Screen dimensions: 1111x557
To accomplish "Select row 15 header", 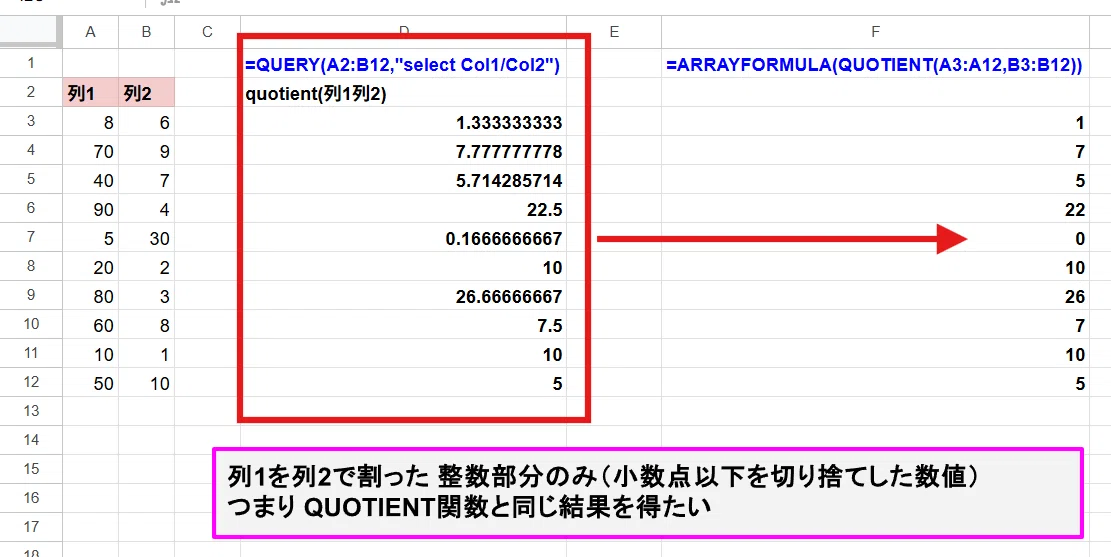I will 31,470.
